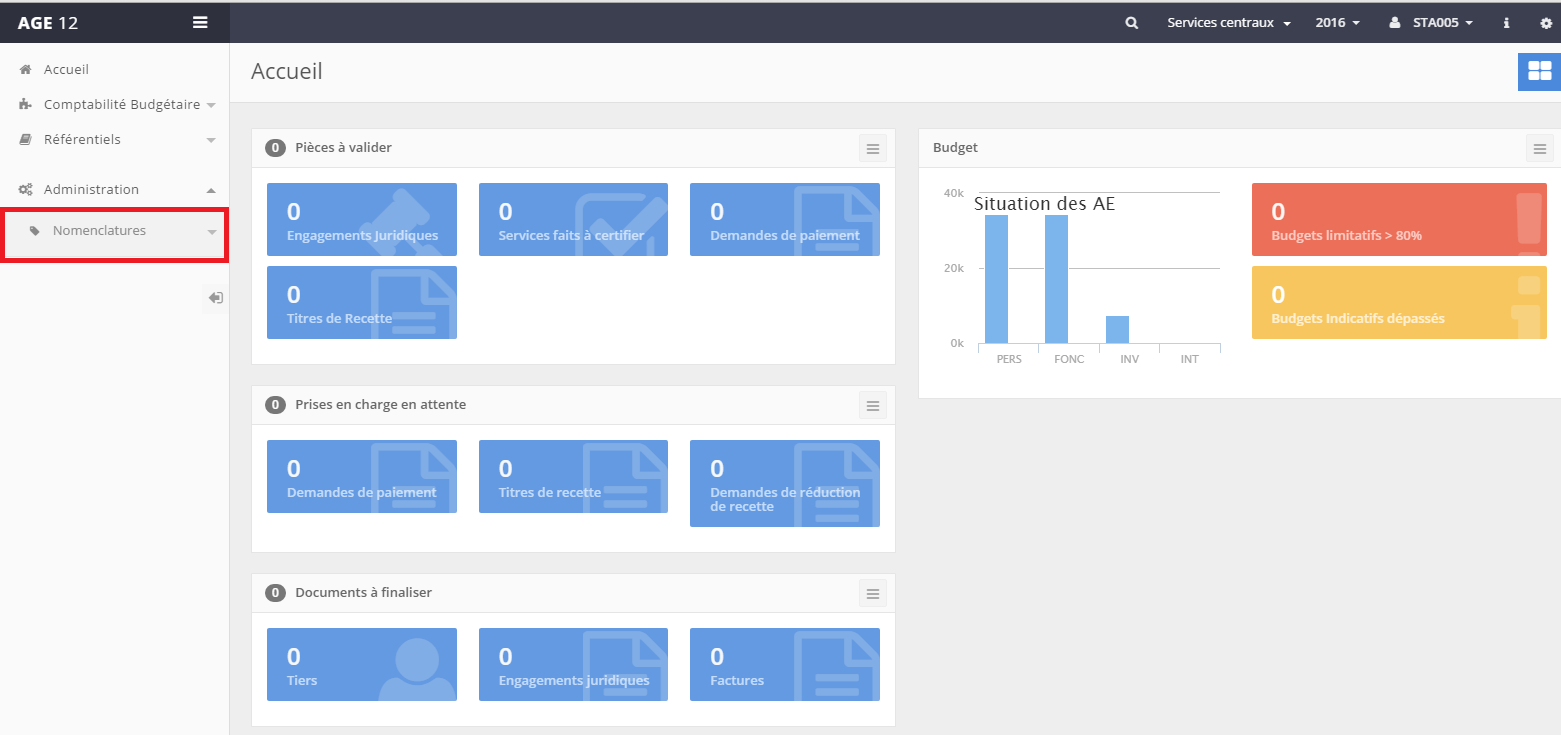Open the info icon in top bar
The height and width of the screenshot is (735, 1561).
pos(1506,23)
